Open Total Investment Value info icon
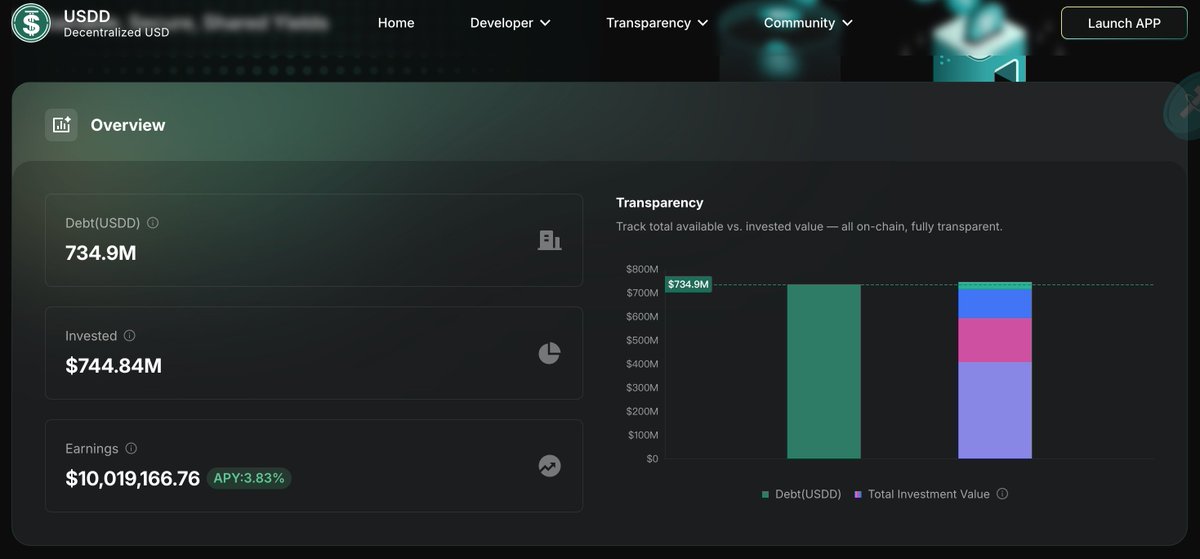The width and height of the screenshot is (1200, 559). pos(1002,494)
